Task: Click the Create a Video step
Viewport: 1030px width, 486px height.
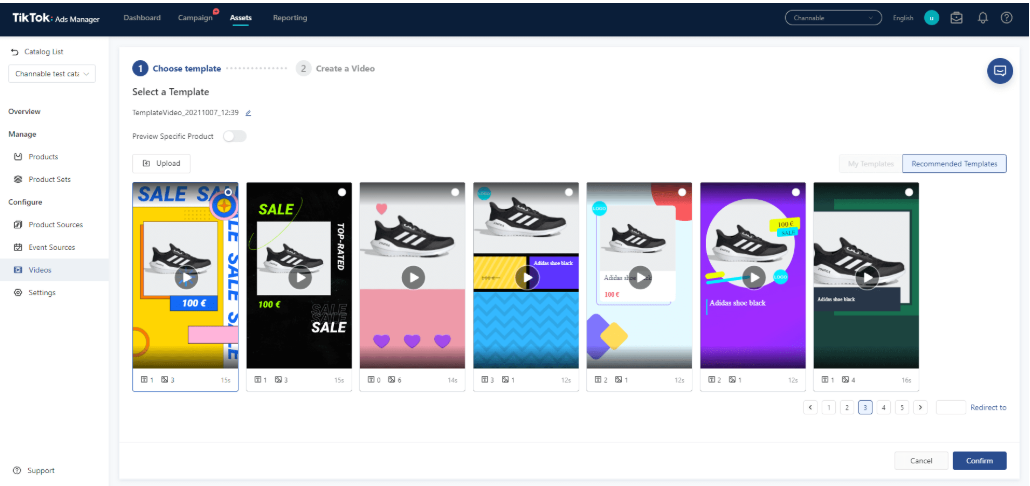Action: pyautogui.click(x=335, y=68)
